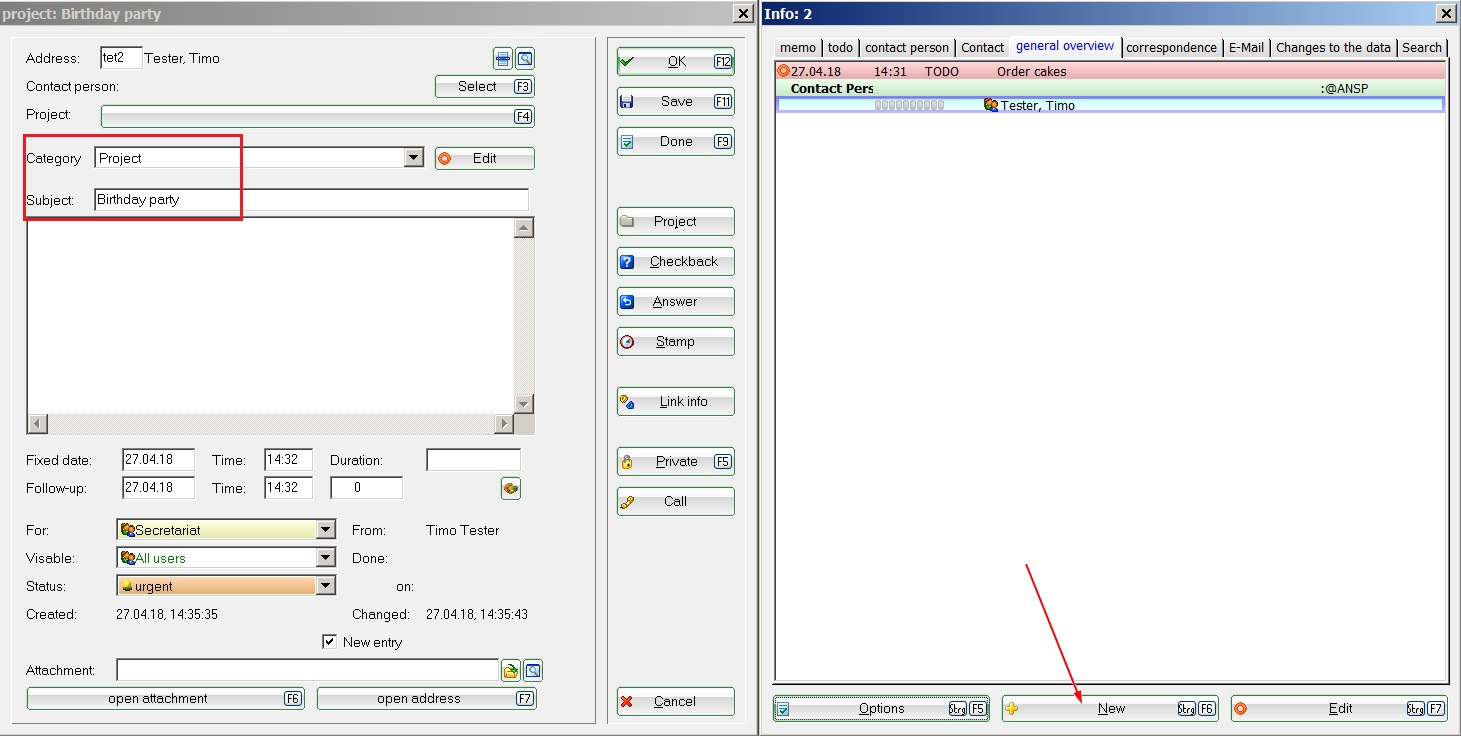This screenshot has width=1461, height=736.
Task: Open the correspondence tab
Action: tap(1172, 47)
